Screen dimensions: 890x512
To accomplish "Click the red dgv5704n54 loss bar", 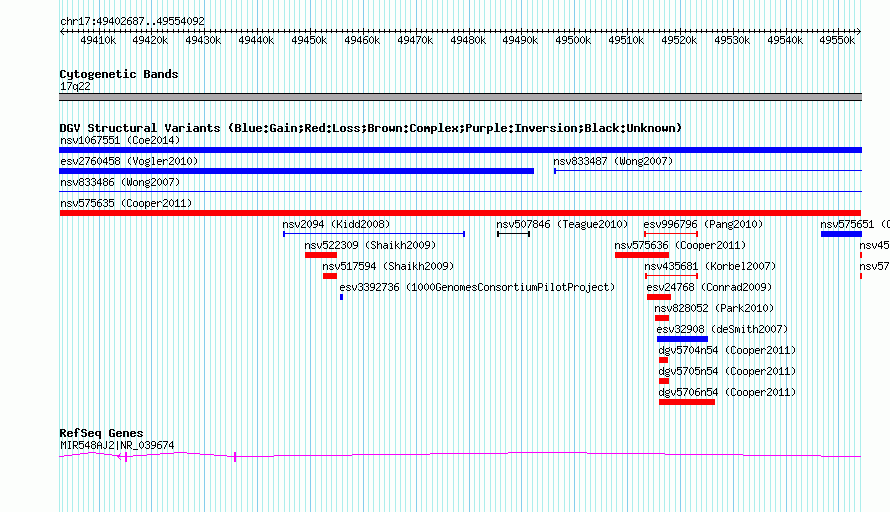I will [x=664, y=360].
